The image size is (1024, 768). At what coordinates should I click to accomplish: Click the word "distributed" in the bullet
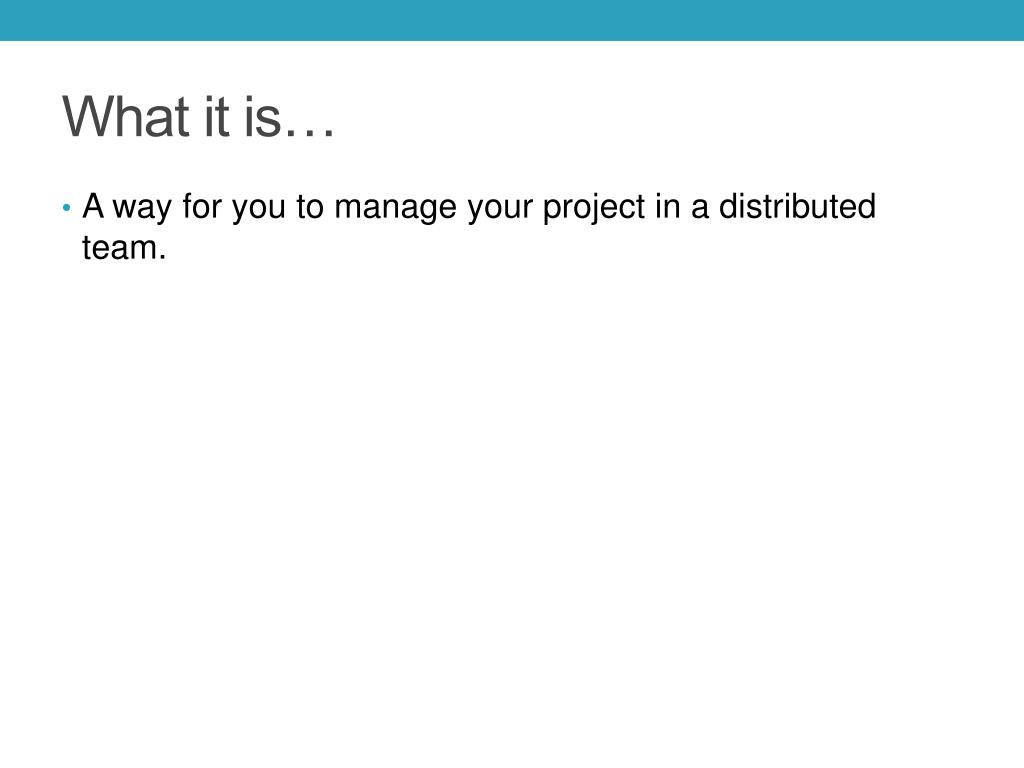click(x=797, y=206)
